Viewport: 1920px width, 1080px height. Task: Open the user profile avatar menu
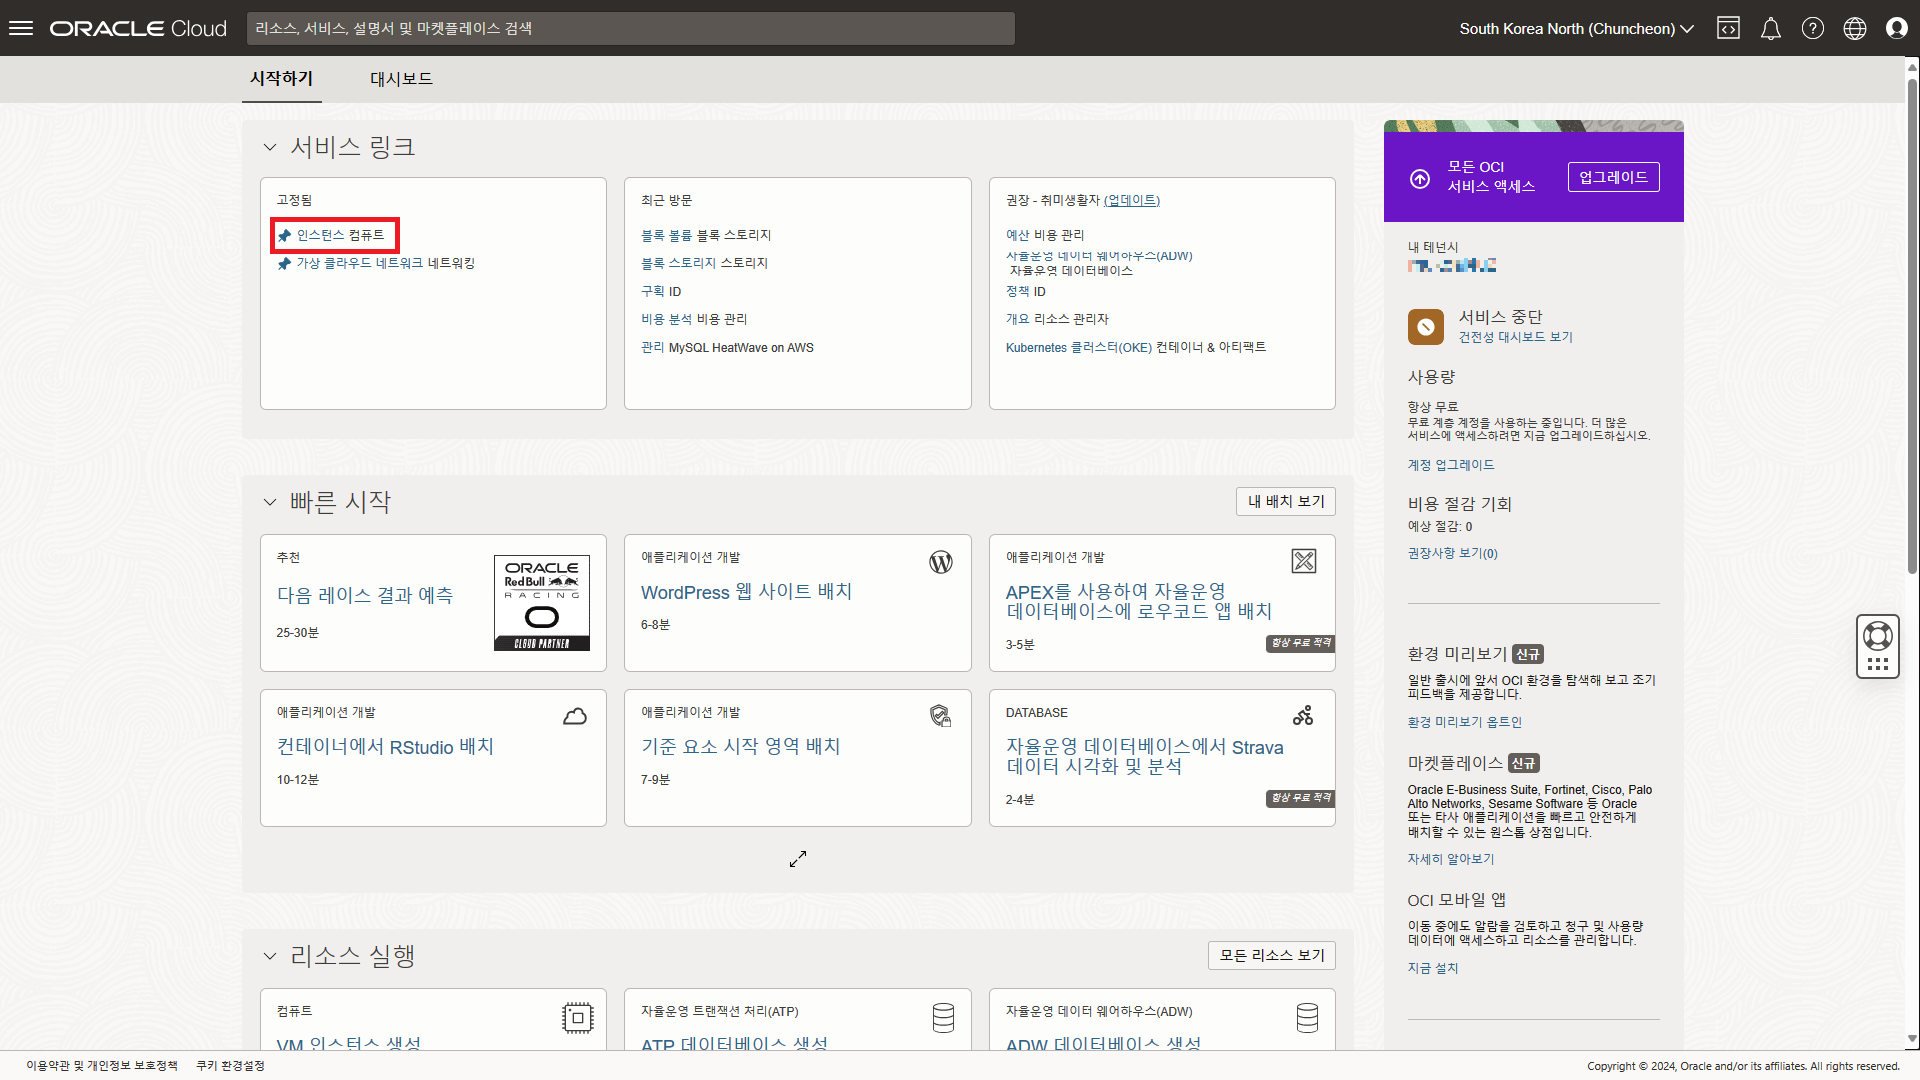1896,28
